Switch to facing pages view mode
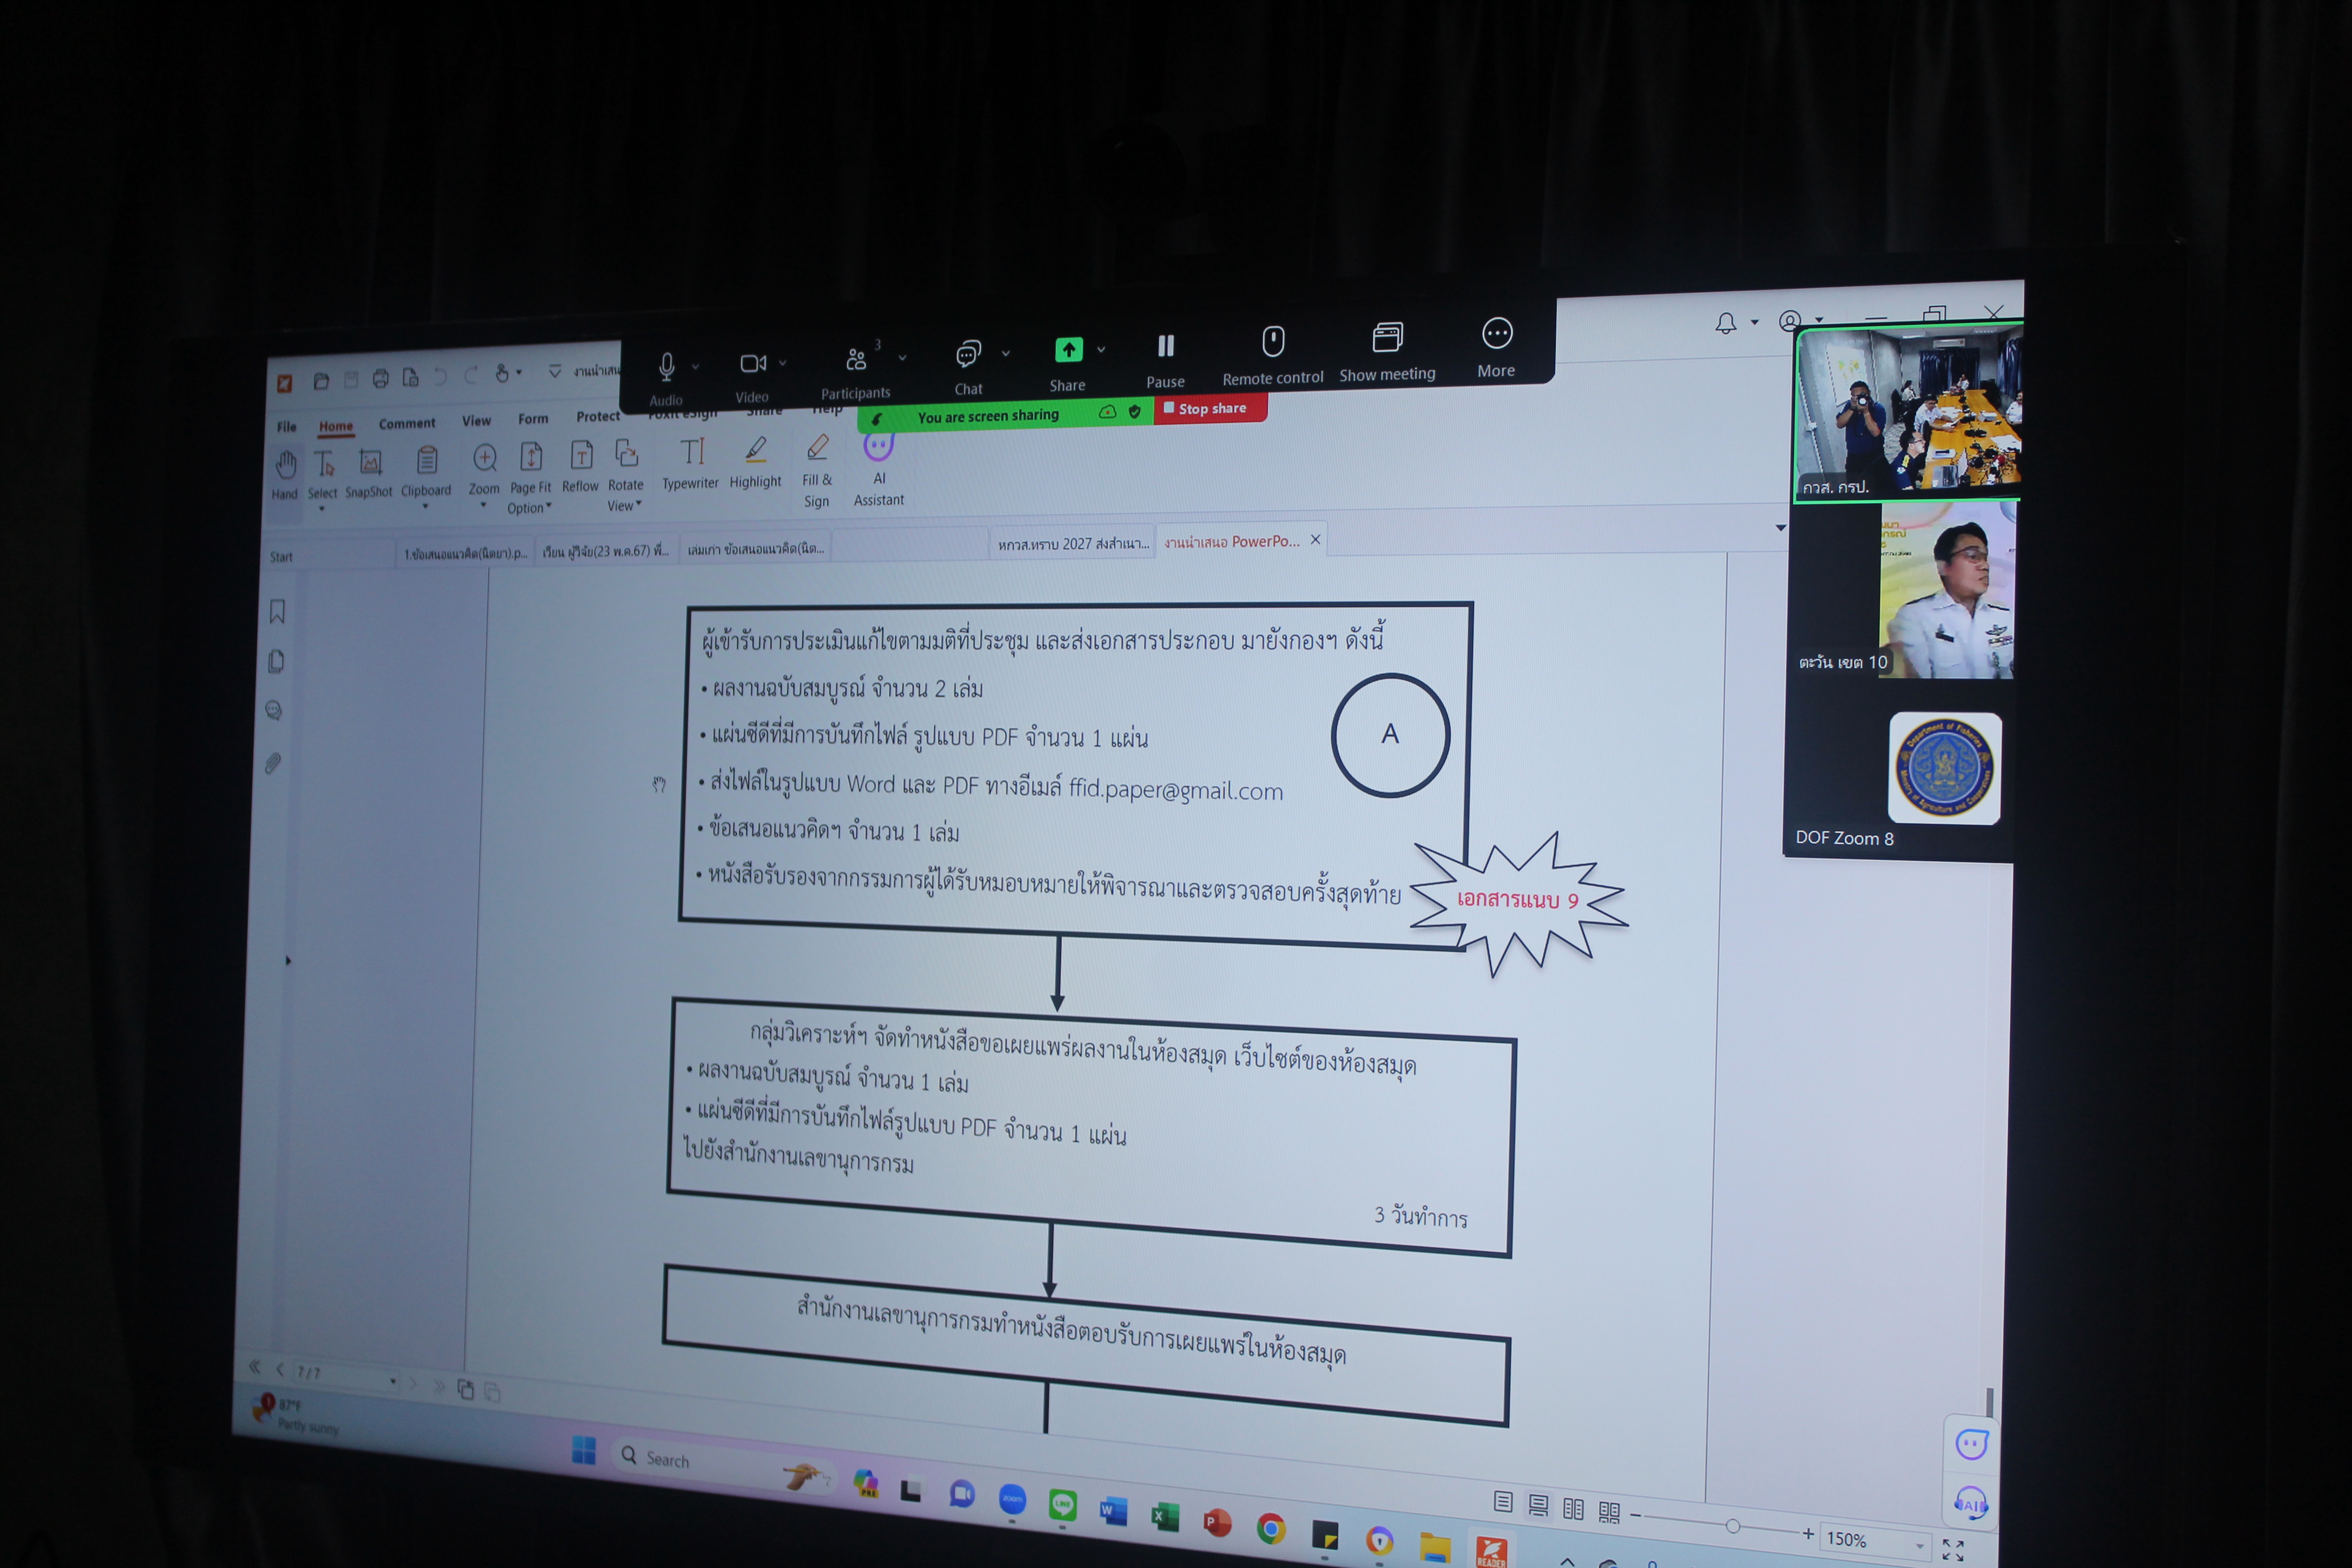 click(x=1573, y=1509)
